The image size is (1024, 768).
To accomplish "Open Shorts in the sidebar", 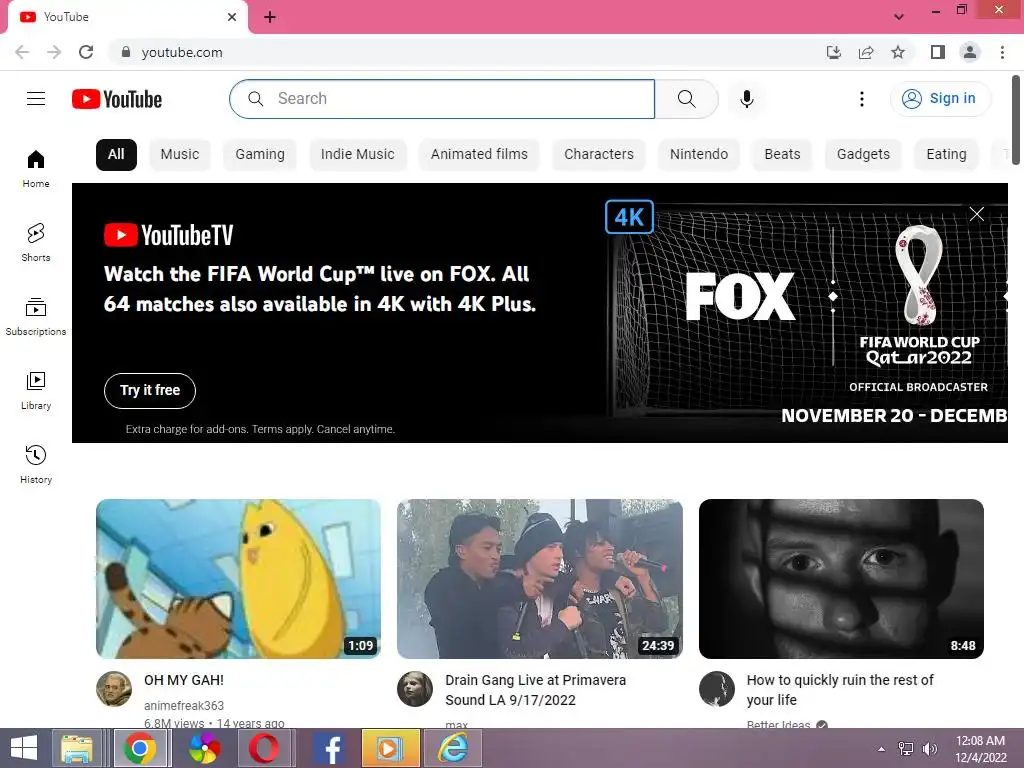I will tap(36, 243).
